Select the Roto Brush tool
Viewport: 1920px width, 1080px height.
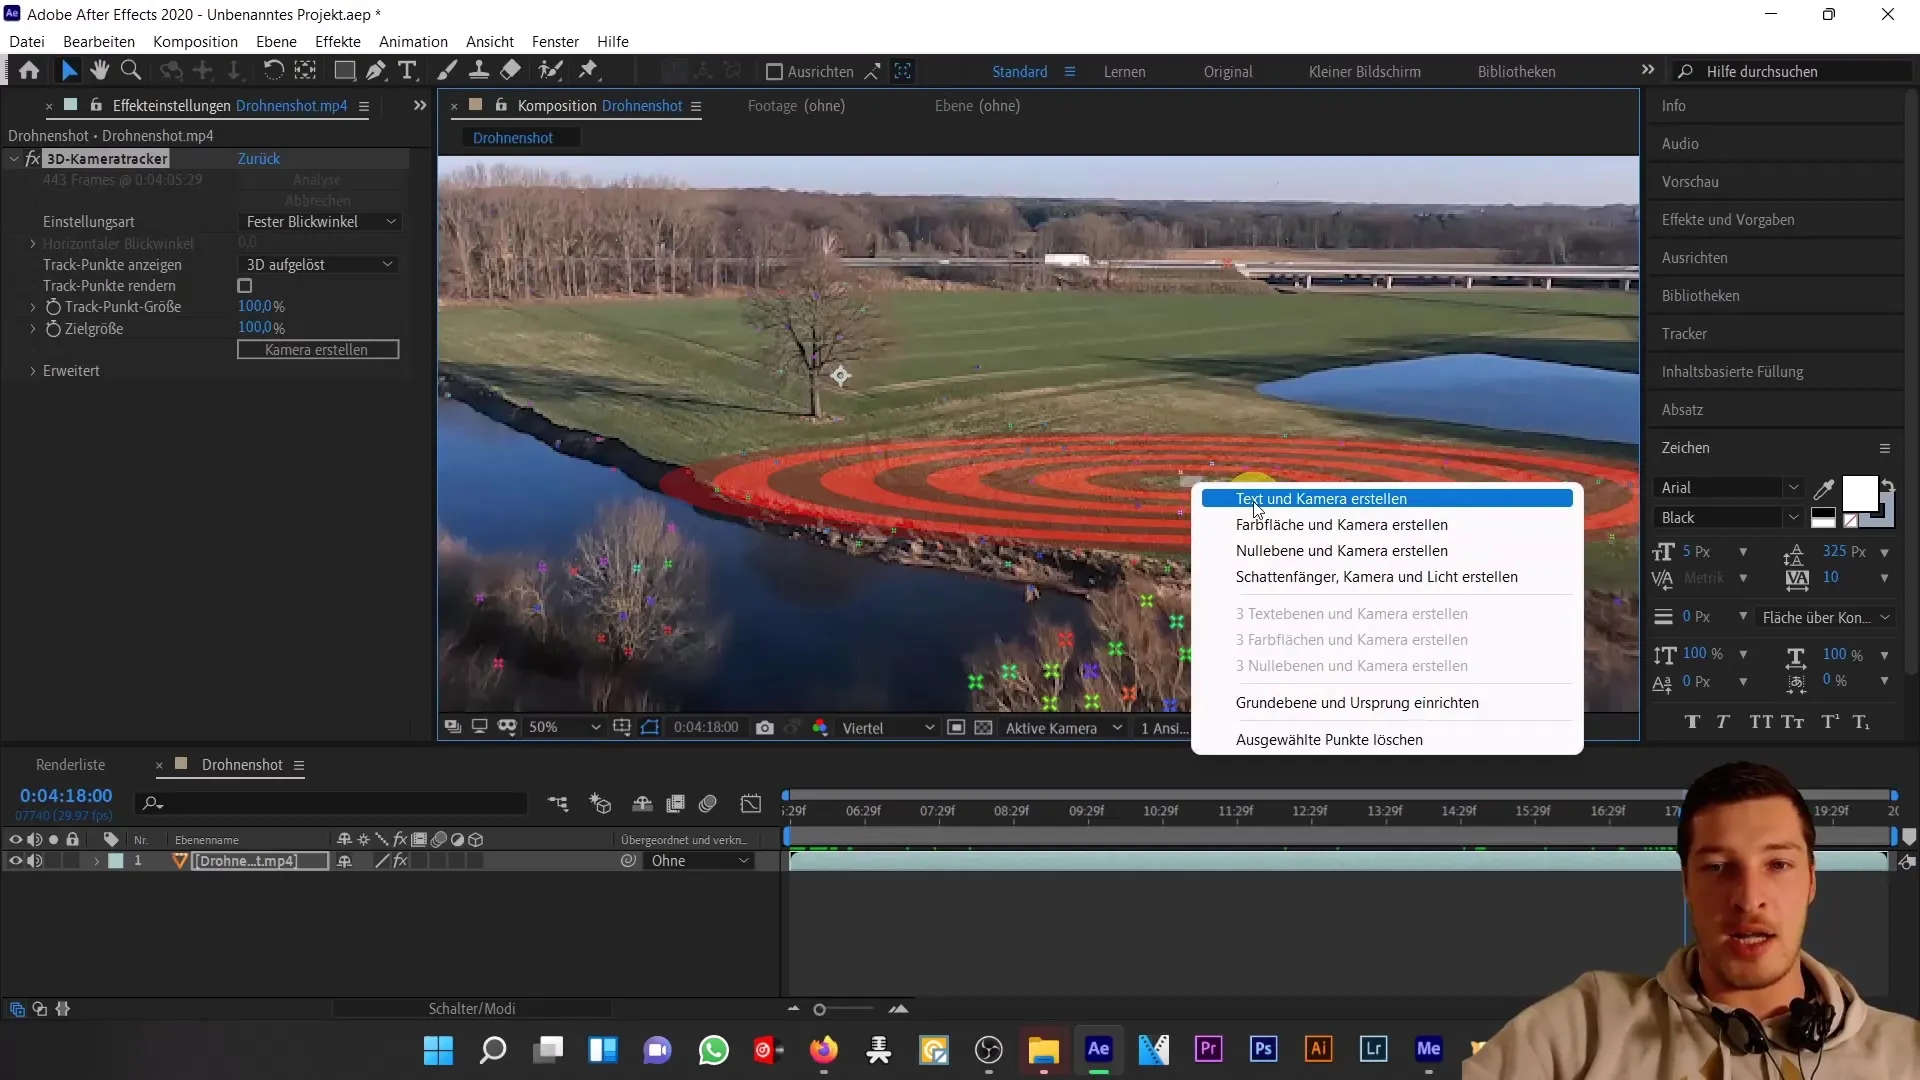coord(550,71)
